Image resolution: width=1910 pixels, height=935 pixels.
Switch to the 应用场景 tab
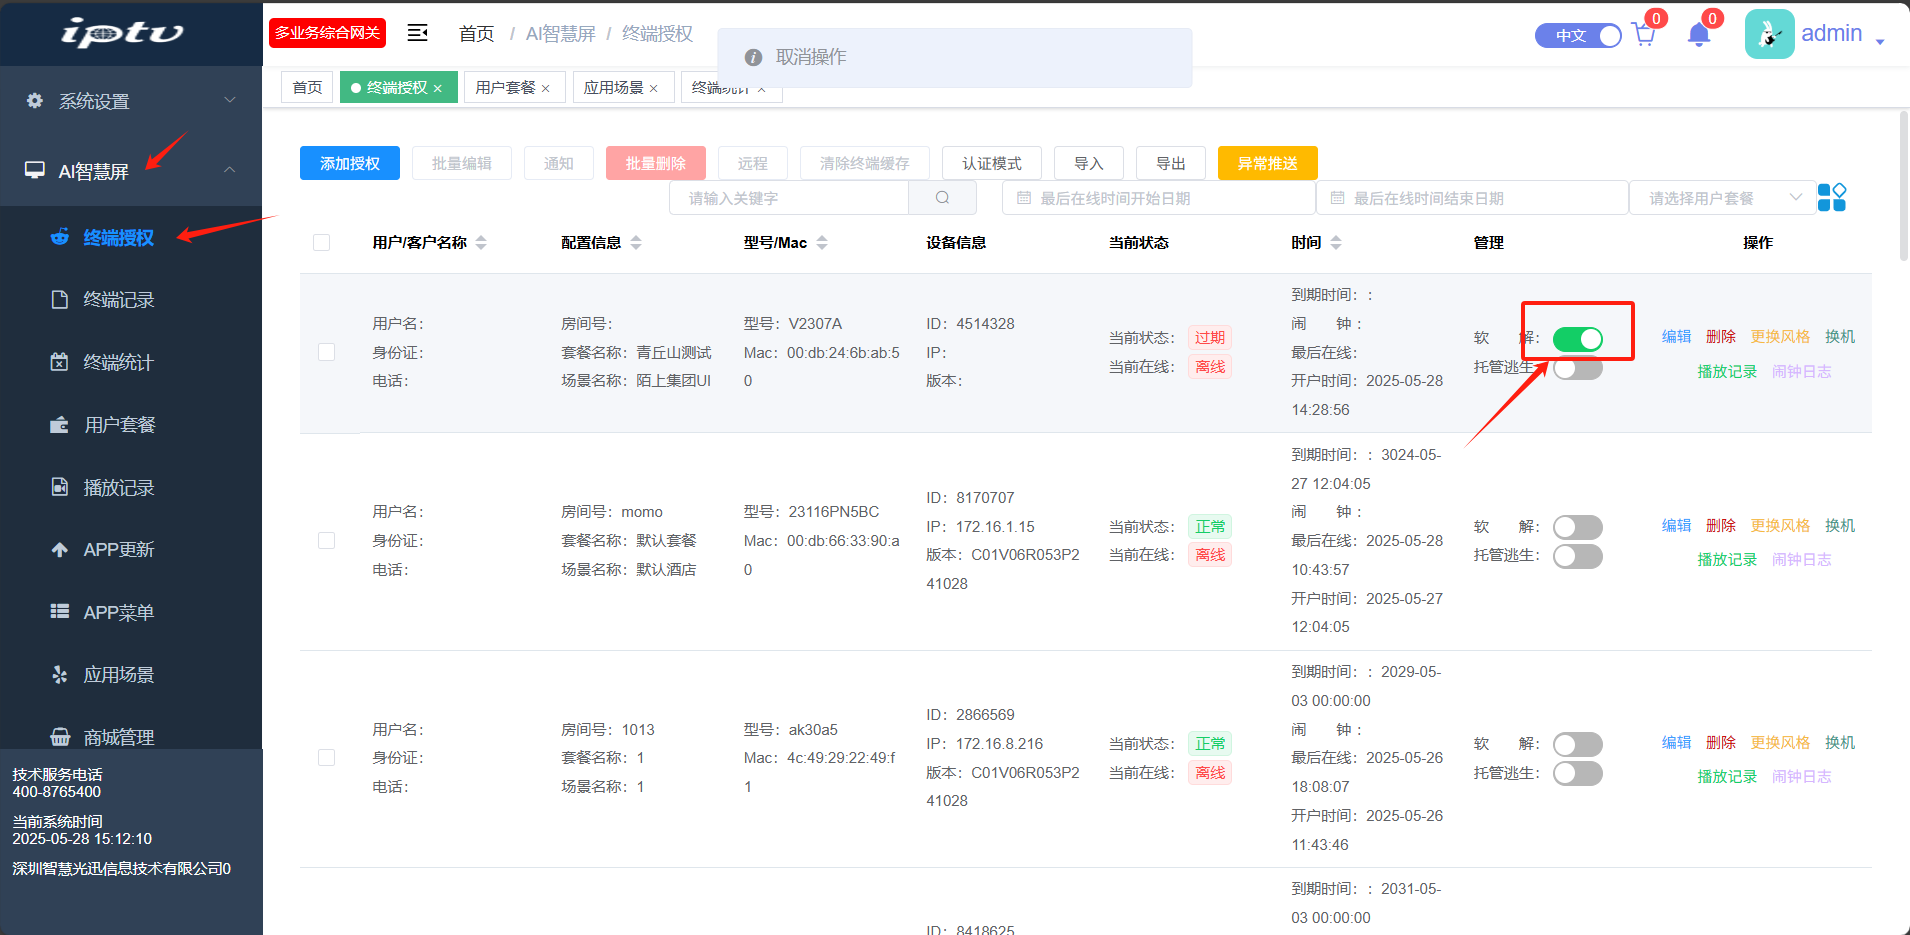click(x=613, y=88)
